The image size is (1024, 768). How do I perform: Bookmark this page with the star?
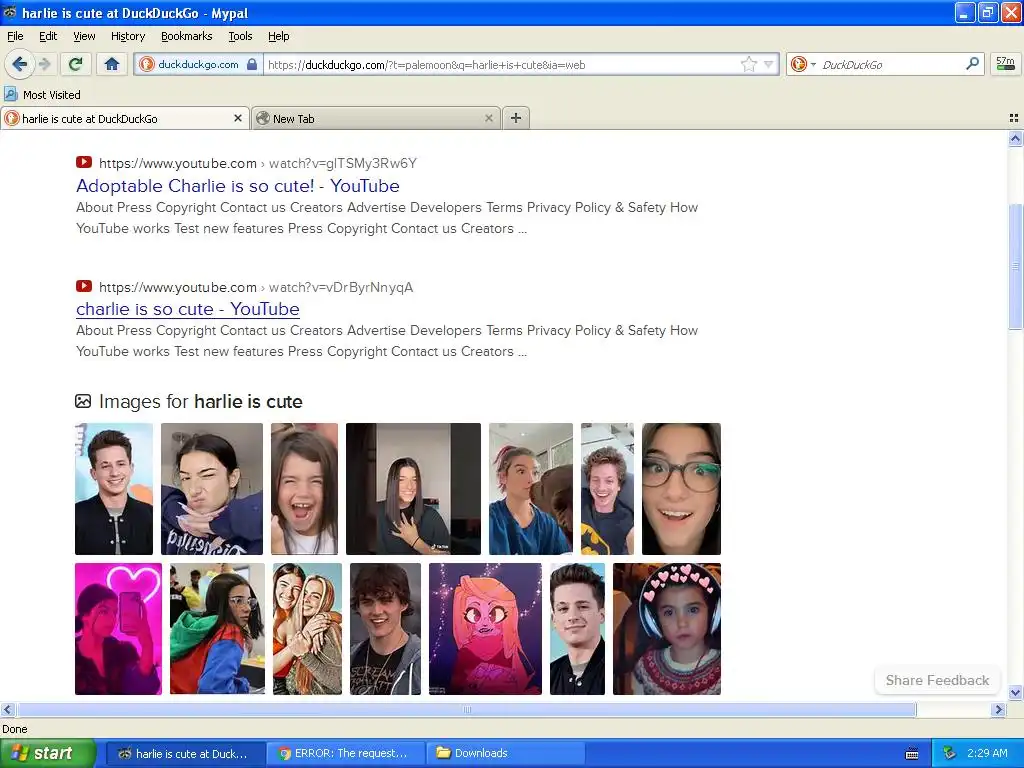pyautogui.click(x=748, y=64)
